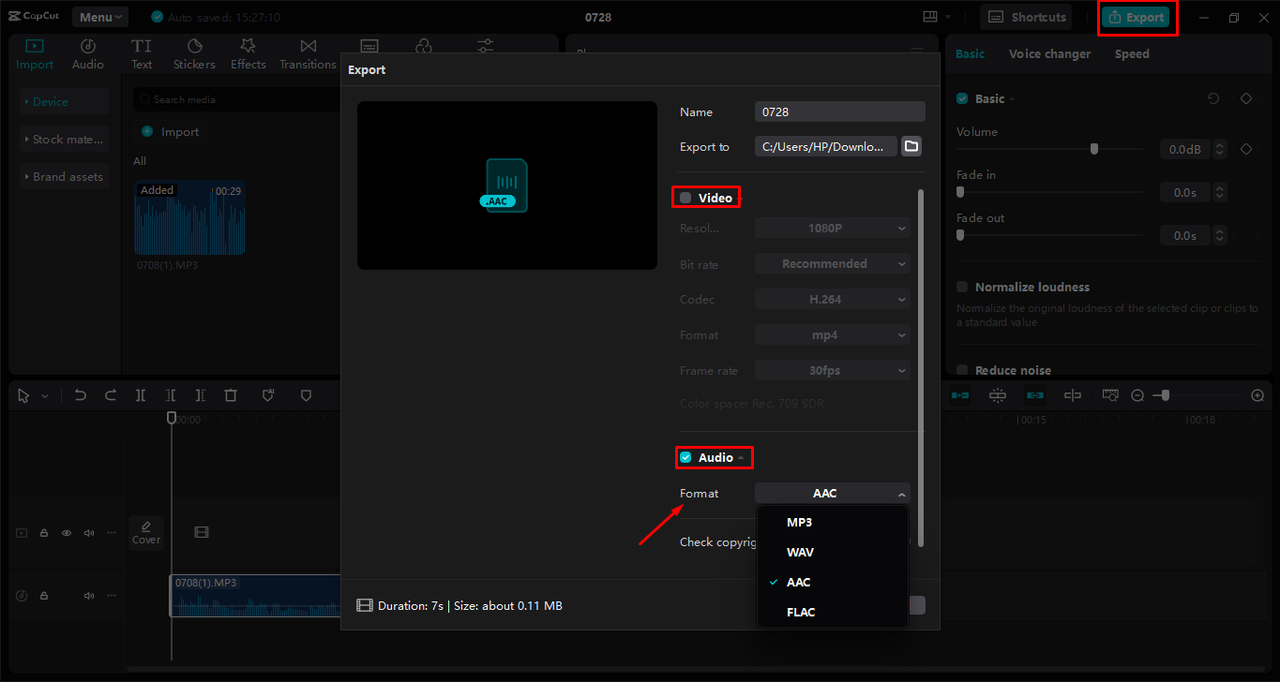Click the undo arrow in timeline toolbar
This screenshot has width=1280, height=682.
(x=81, y=396)
